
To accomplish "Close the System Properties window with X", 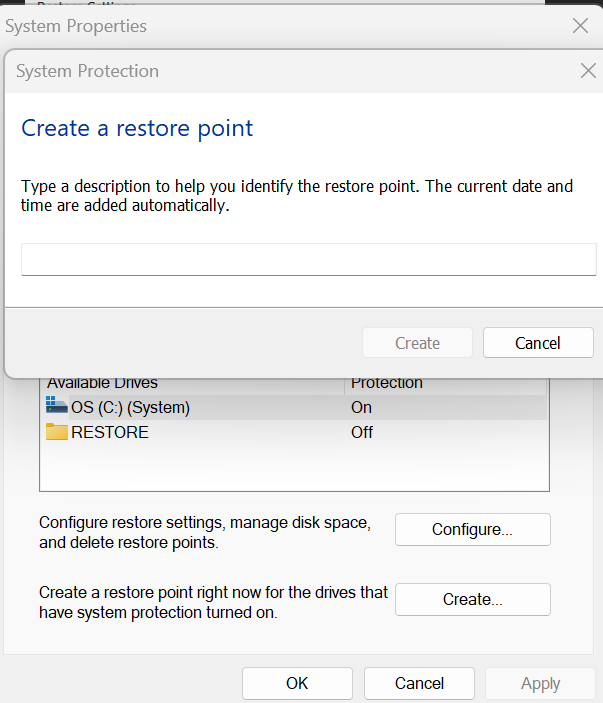I will 581,26.
